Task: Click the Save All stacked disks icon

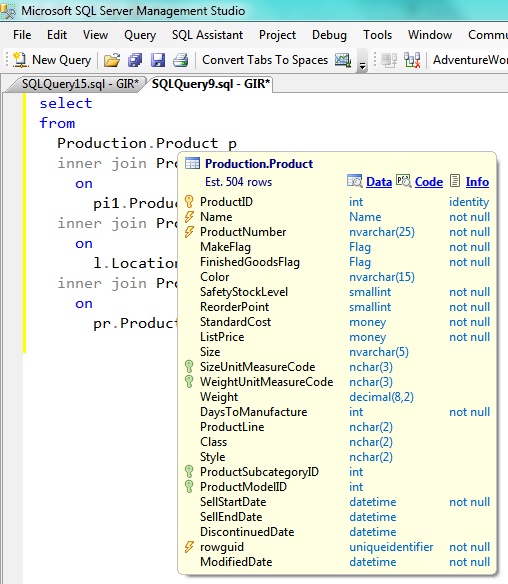Action: 135,60
